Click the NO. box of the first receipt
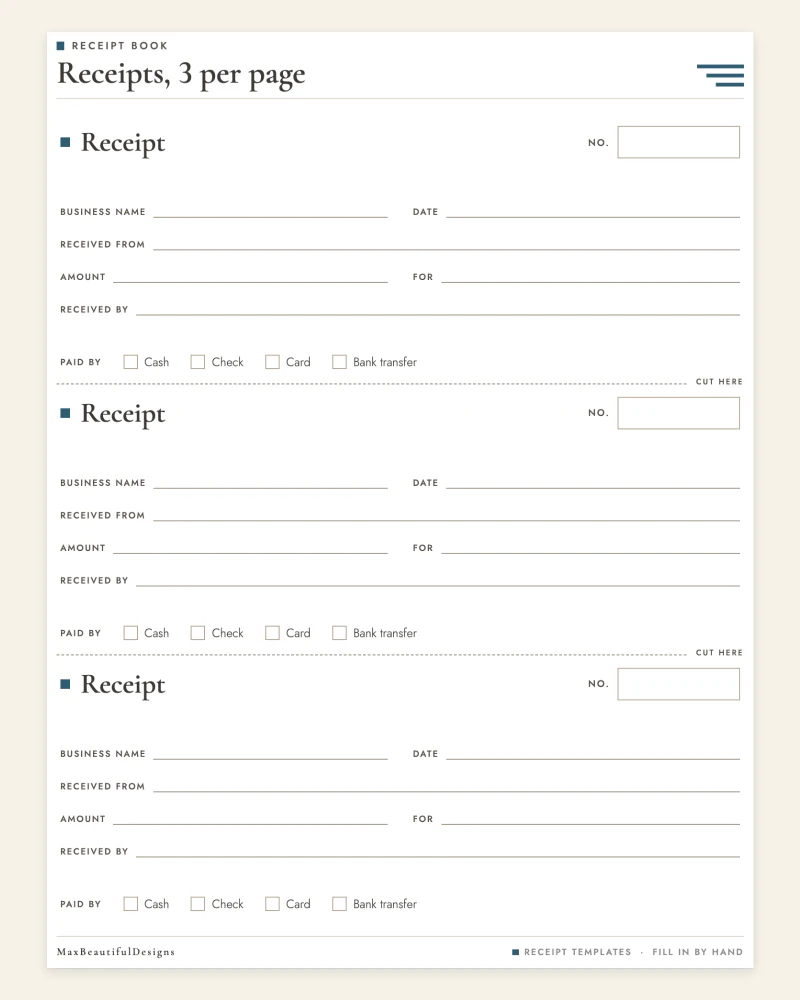Viewport: 800px width, 1000px height. pos(679,142)
